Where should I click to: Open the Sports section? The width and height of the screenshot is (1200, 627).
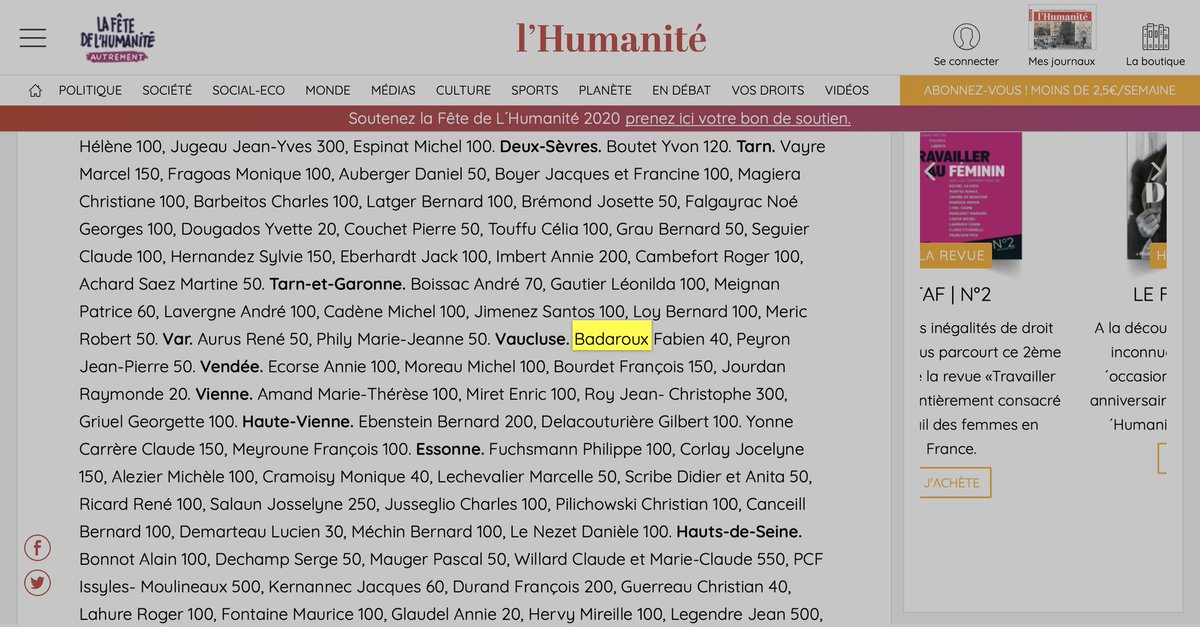click(x=535, y=90)
